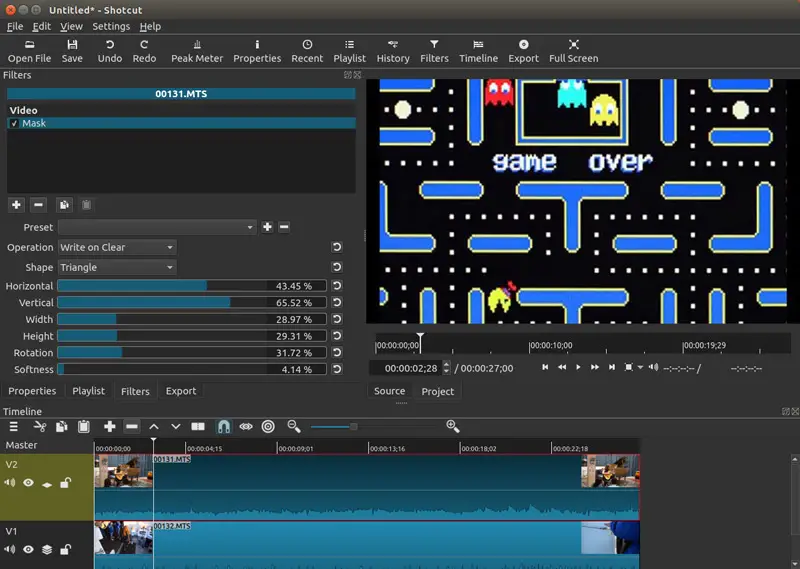Add a new filter with plus button
Image resolution: width=800 pixels, height=569 pixels.
click(16, 205)
